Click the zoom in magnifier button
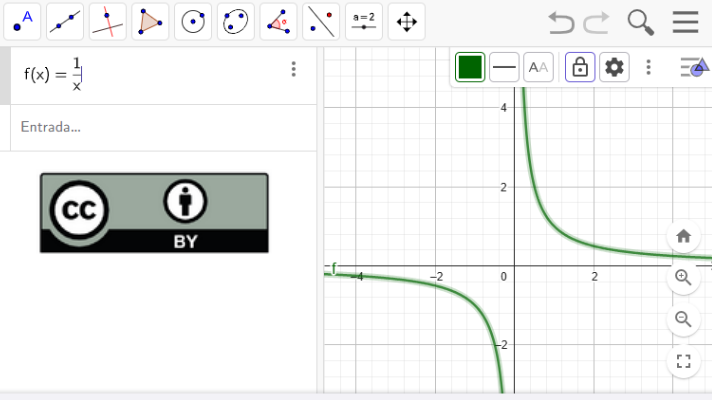The height and width of the screenshot is (403, 727). click(x=684, y=277)
